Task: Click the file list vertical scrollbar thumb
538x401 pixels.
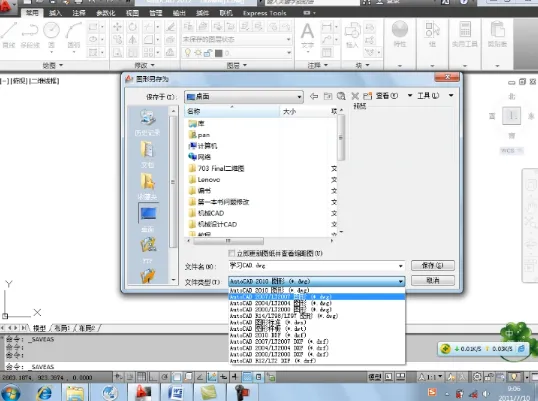Action: [x=341, y=138]
